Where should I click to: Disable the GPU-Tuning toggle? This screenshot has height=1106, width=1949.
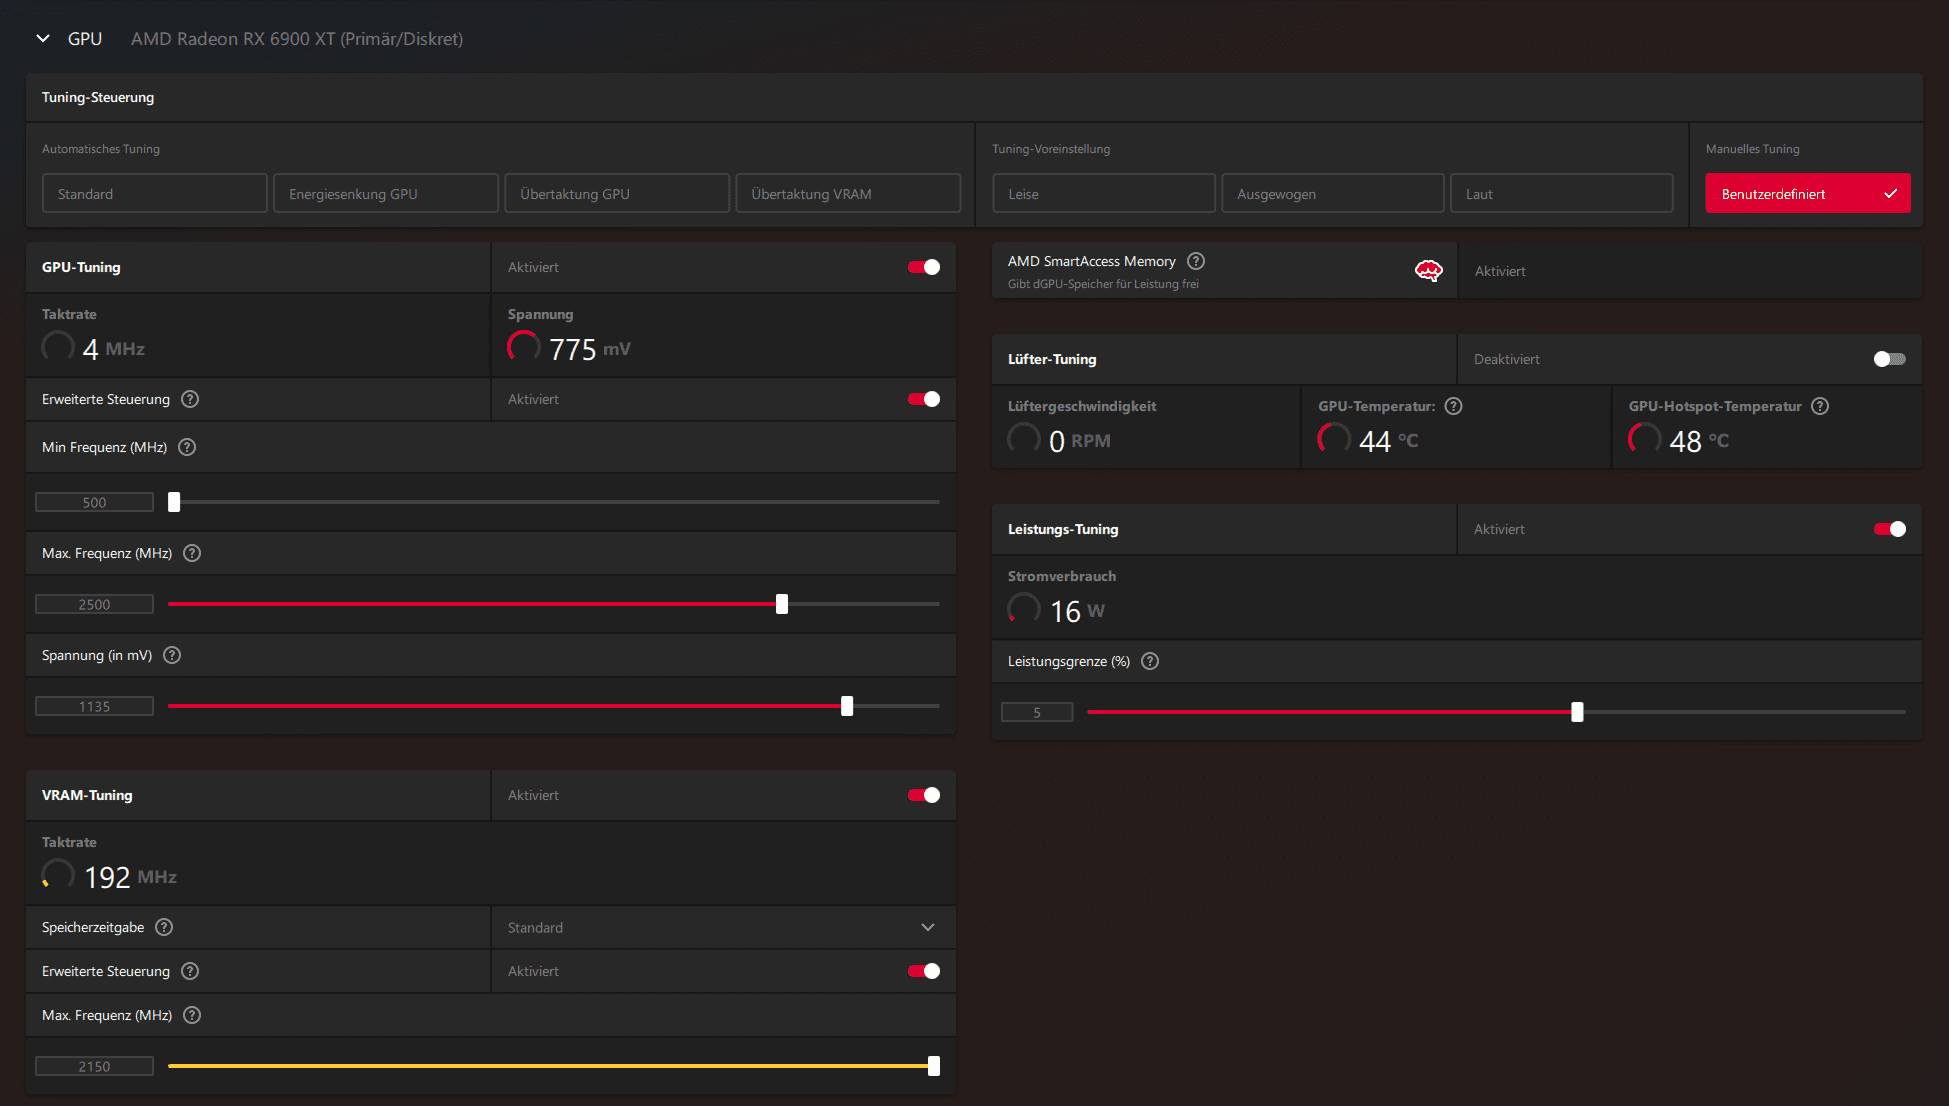(x=923, y=267)
